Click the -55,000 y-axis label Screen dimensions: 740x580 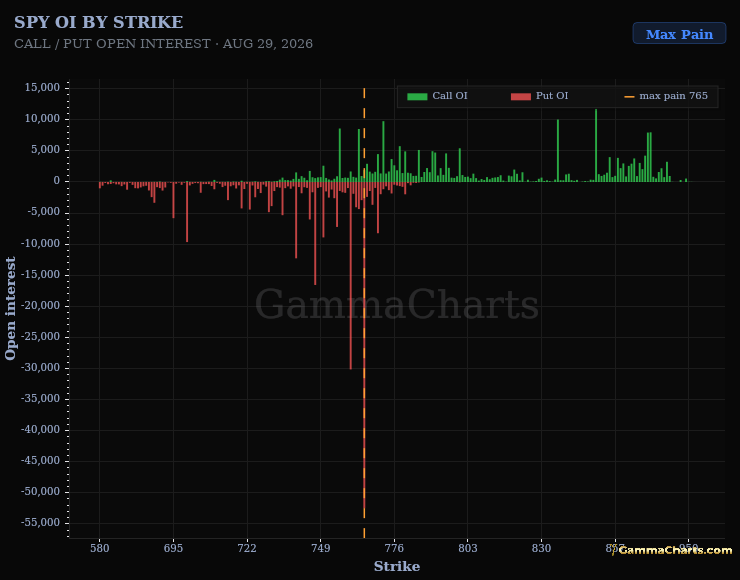tap(41, 522)
